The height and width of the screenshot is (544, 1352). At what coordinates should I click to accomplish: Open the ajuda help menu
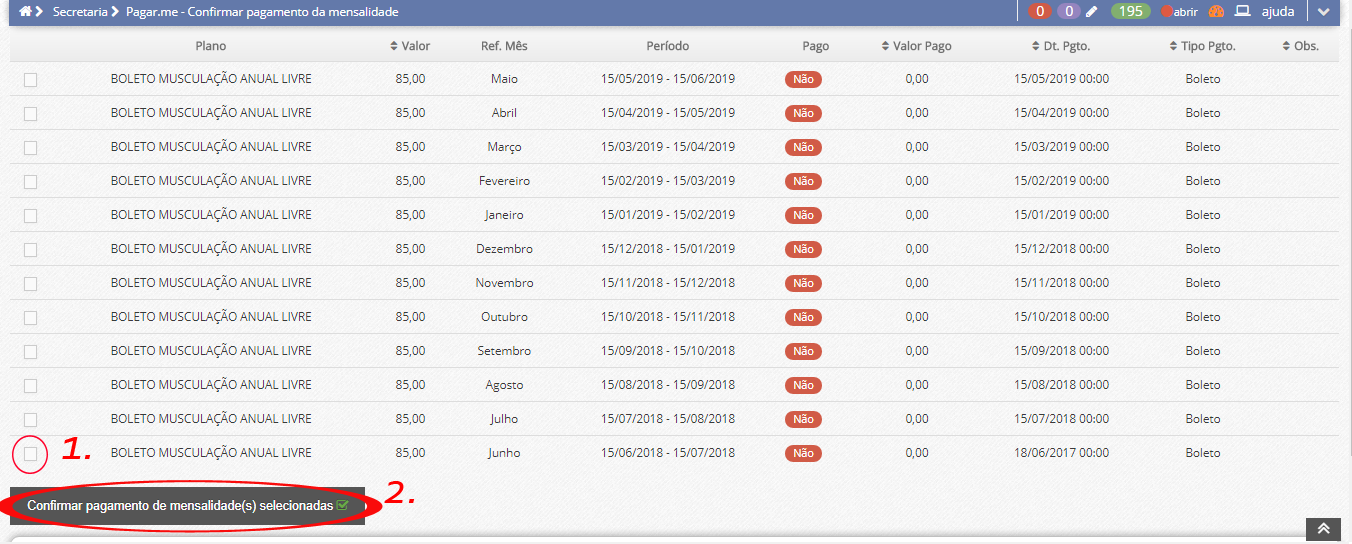coord(1278,12)
